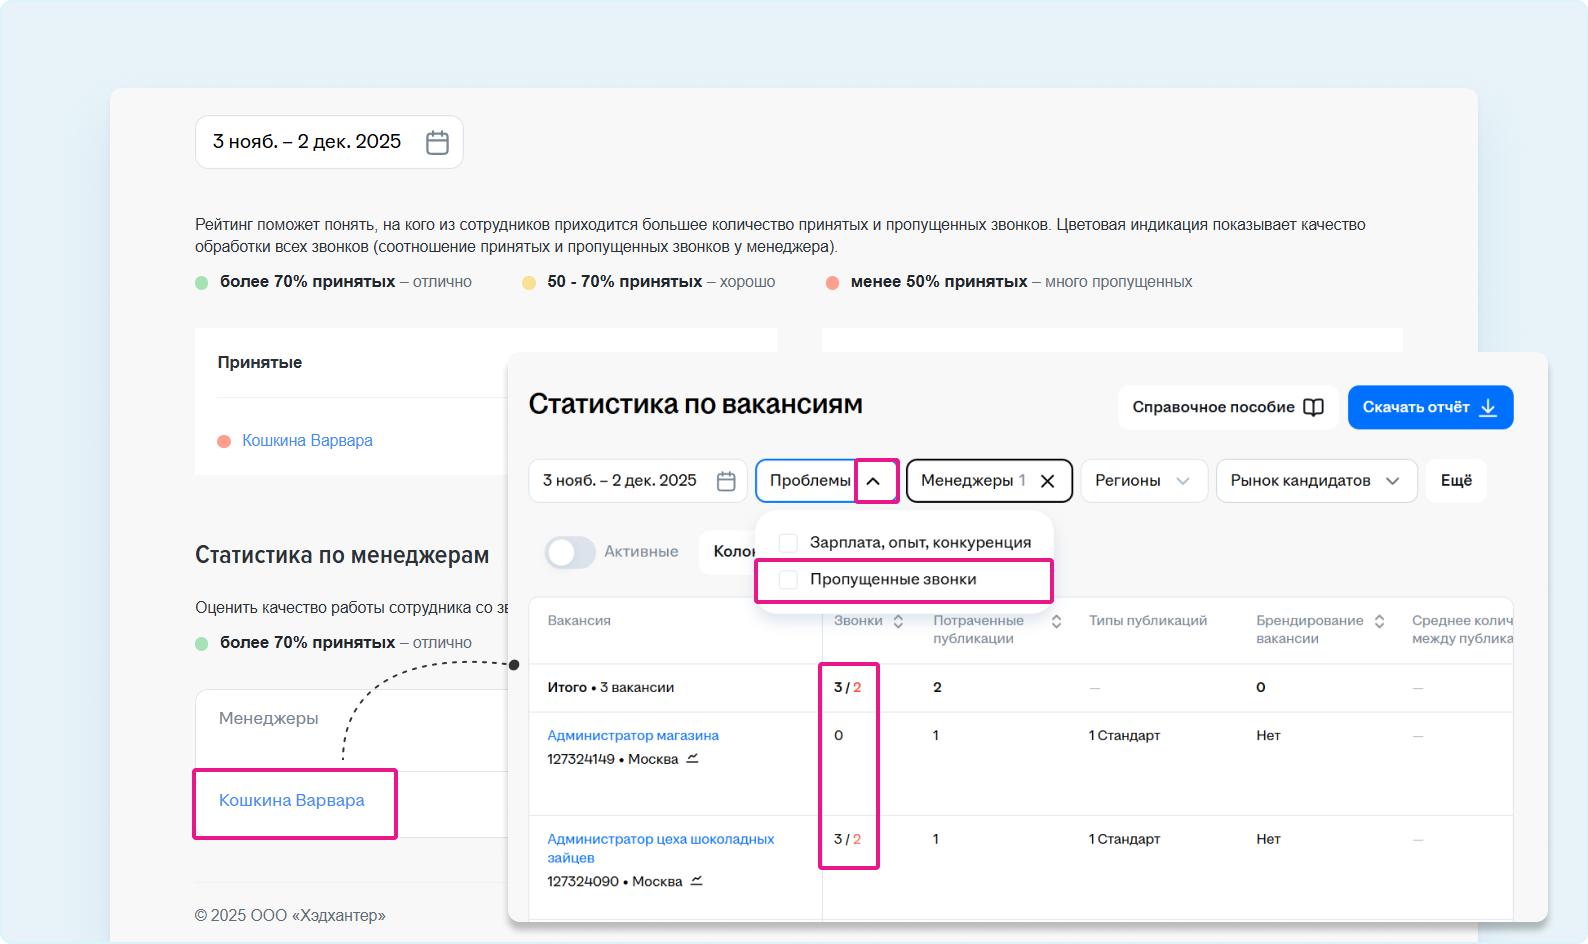Open Рынок кандидатов dropdown
The height and width of the screenshot is (944, 1588).
point(1315,481)
